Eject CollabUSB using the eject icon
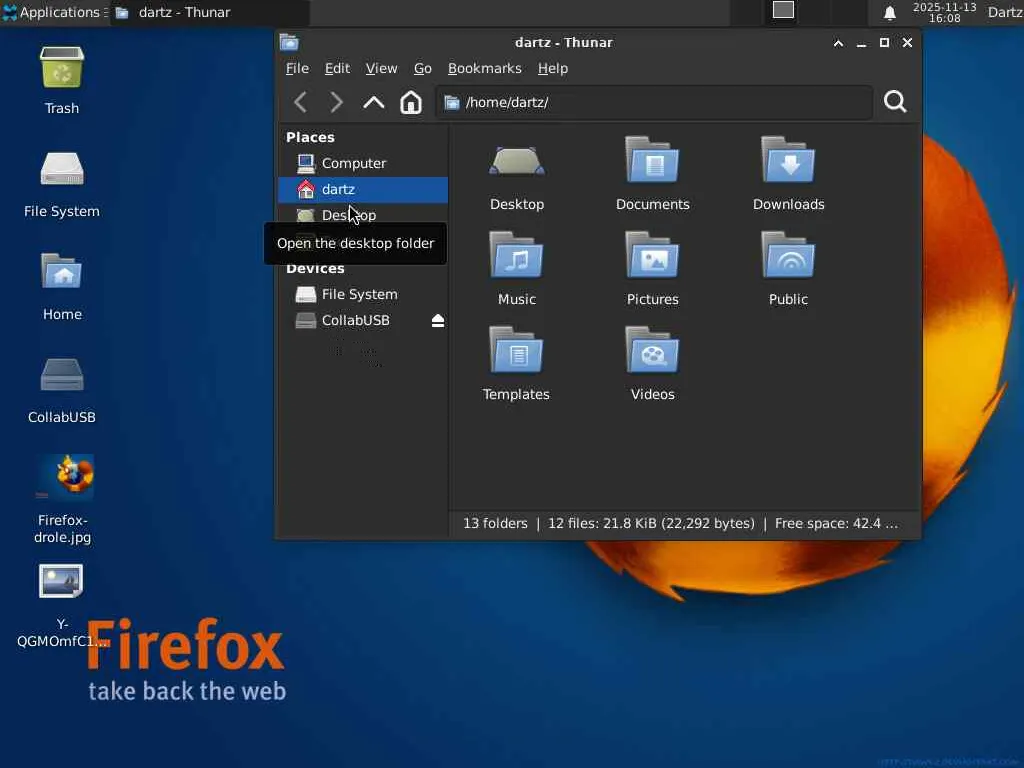1024x768 pixels. tap(438, 321)
